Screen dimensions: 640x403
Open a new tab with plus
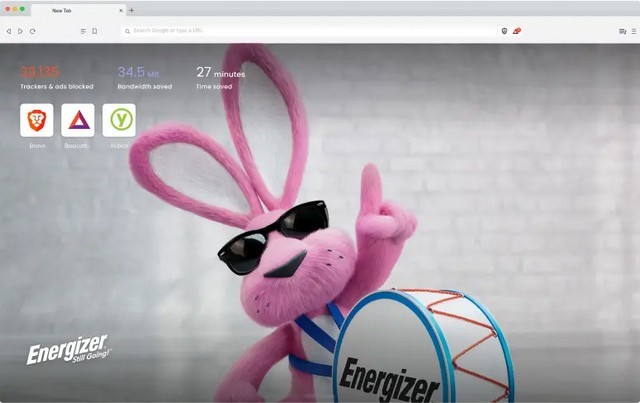tap(131, 11)
